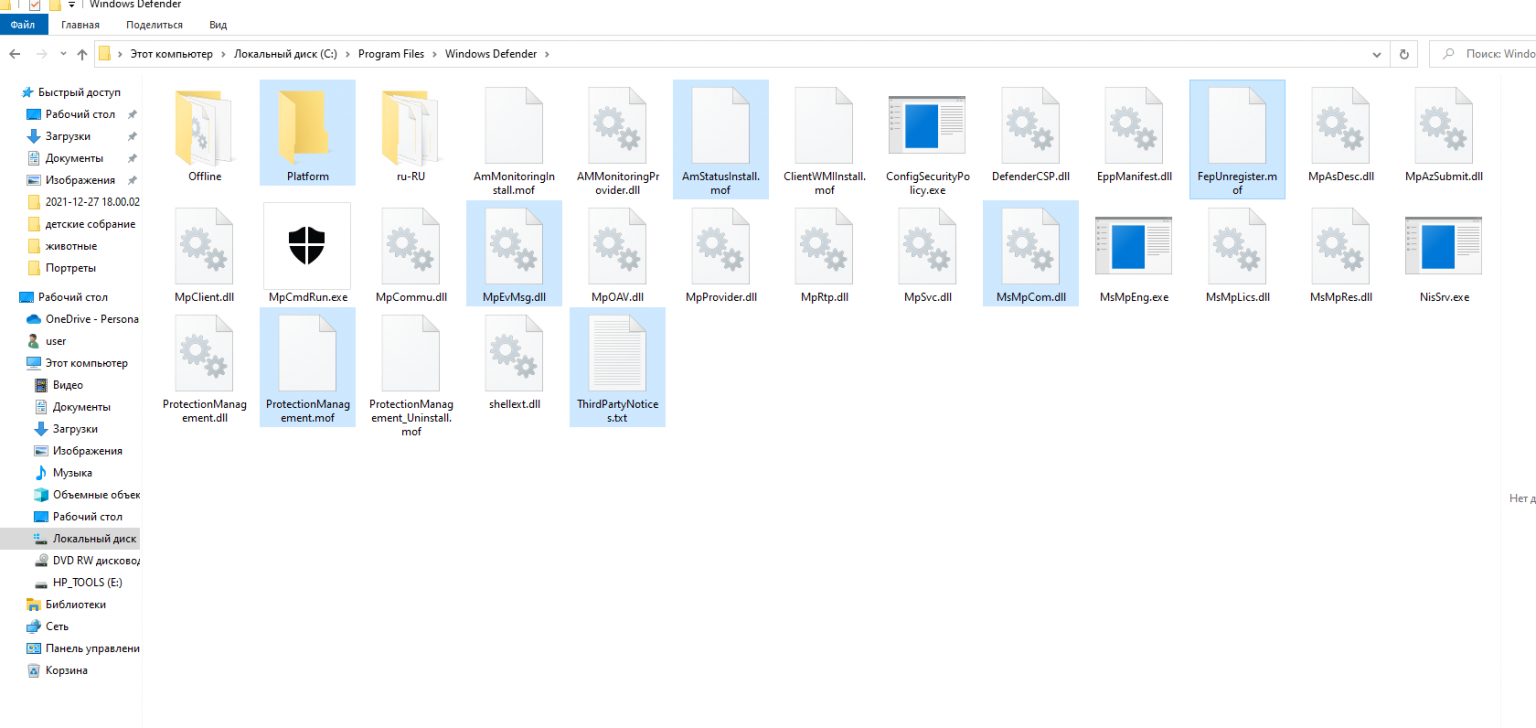This screenshot has height=728, width=1536.
Task: Select the Offline folder icon
Action: coord(204,126)
